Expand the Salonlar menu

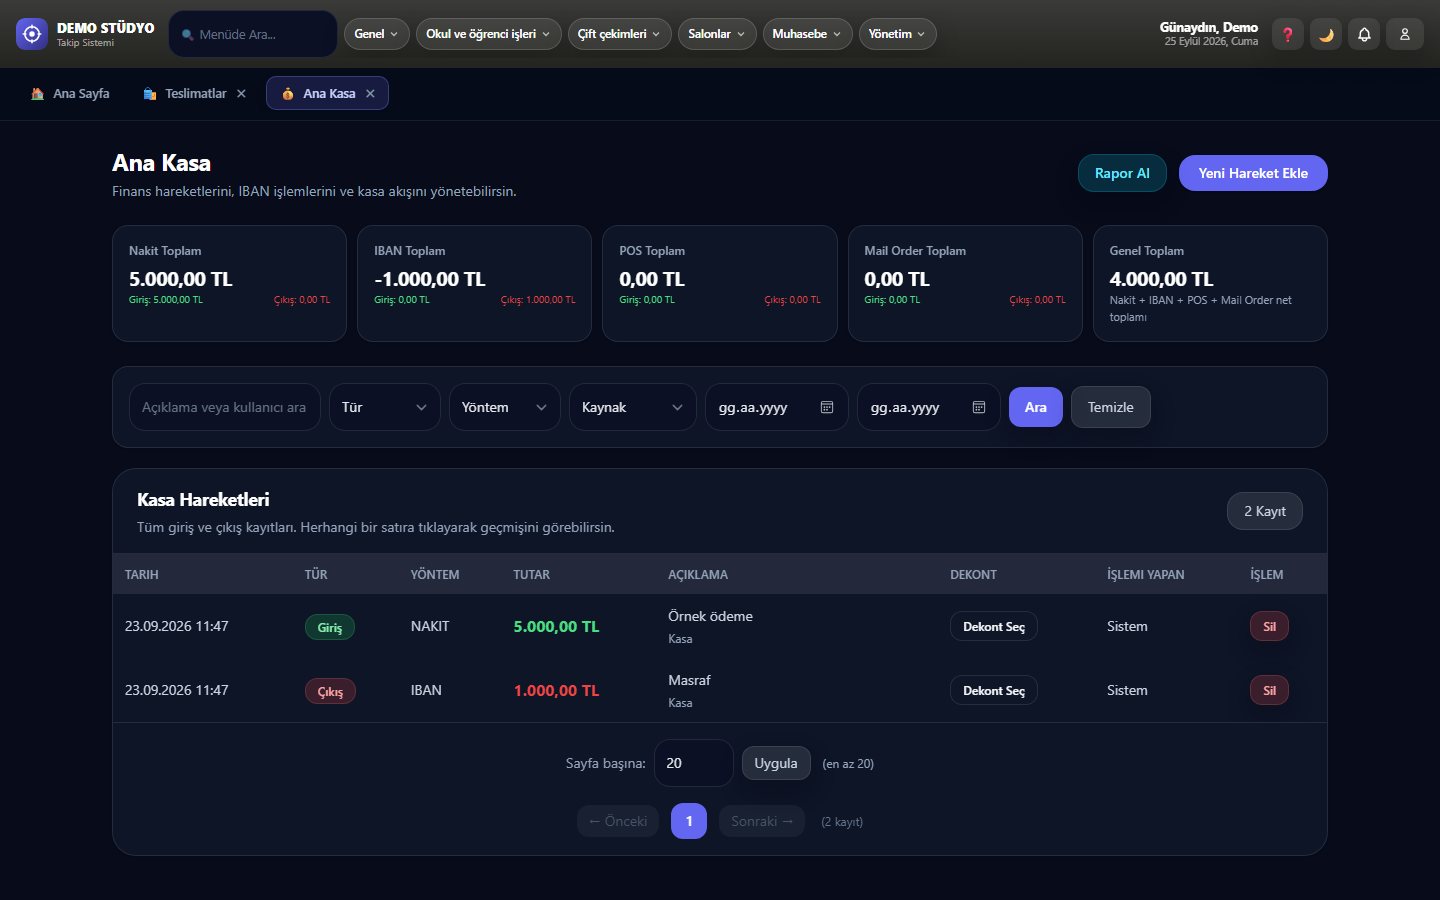coord(717,34)
